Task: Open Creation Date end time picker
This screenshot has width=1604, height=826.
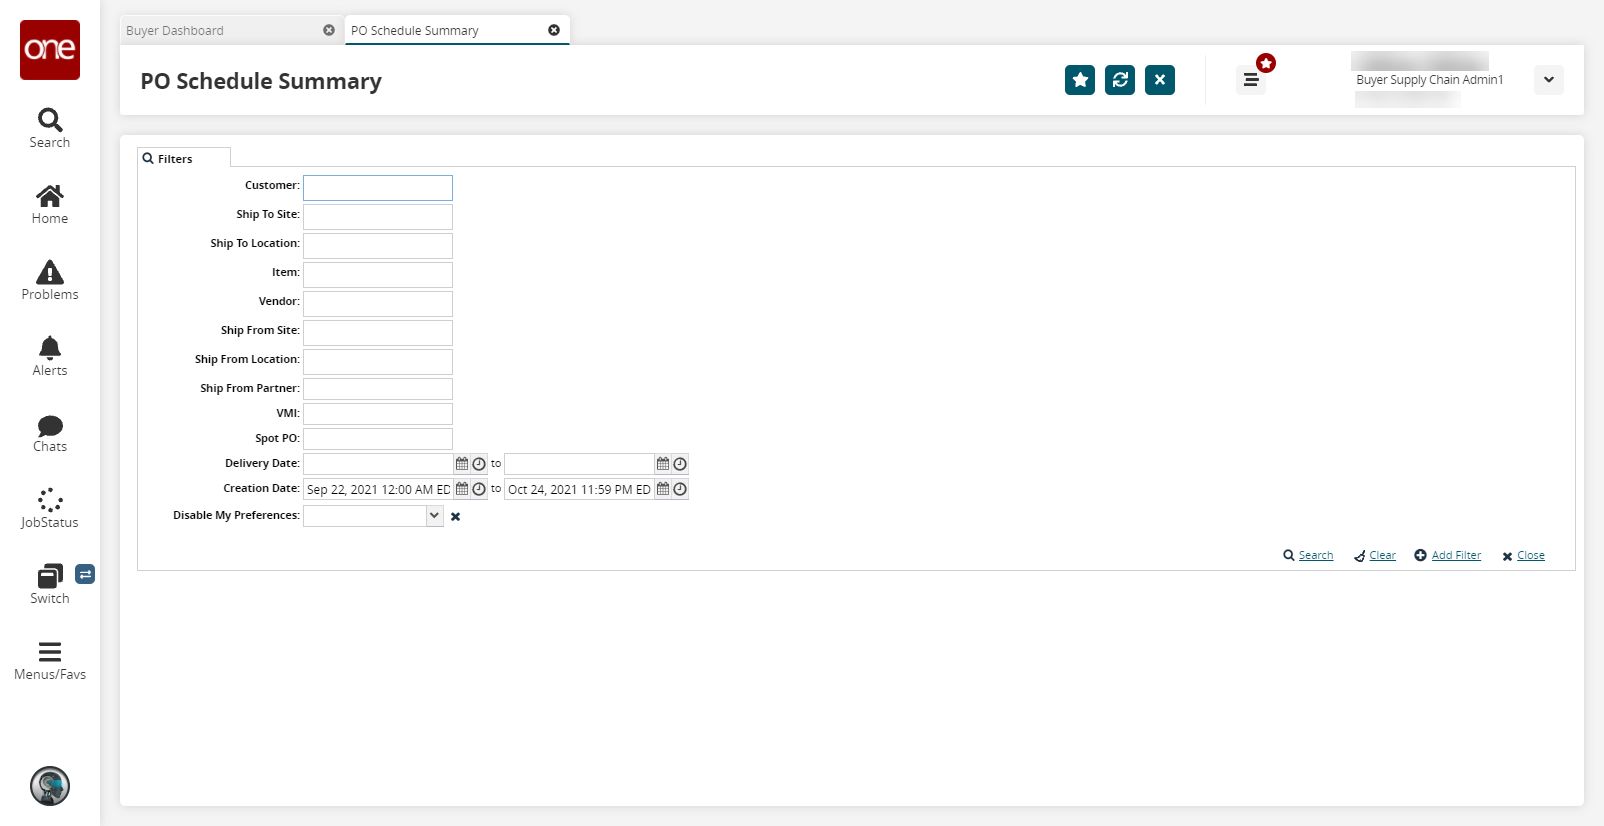Action: click(x=680, y=489)
